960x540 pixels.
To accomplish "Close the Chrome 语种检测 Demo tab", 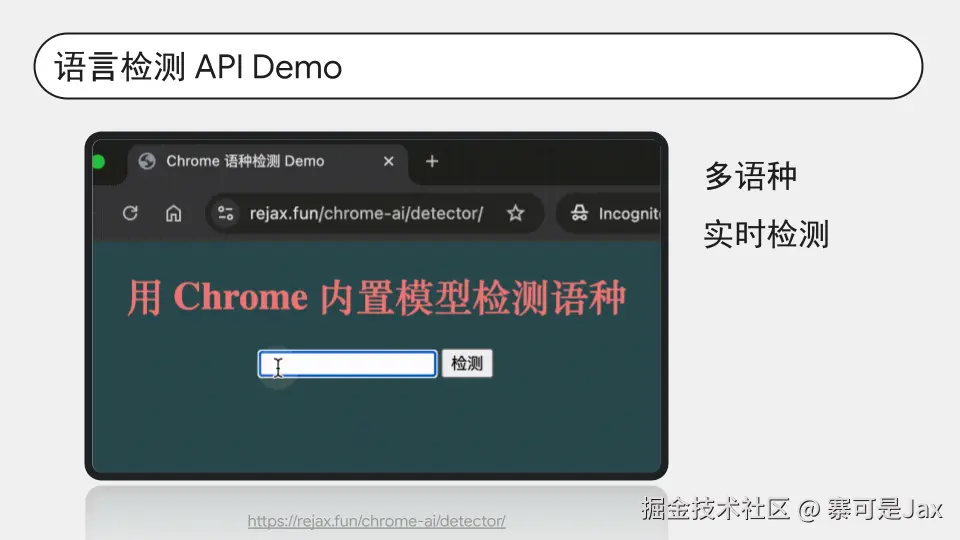I will [389, 161].
